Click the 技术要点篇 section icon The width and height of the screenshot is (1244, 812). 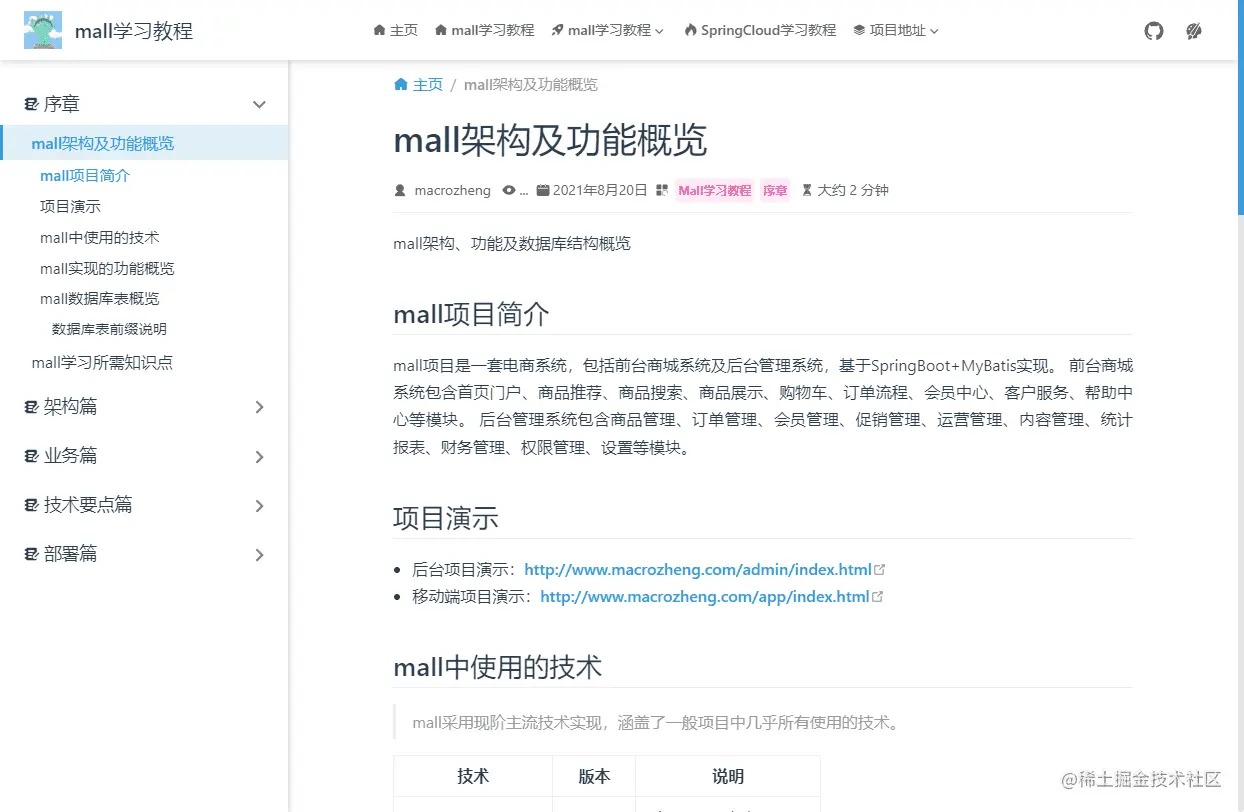[x=31, y=505]
